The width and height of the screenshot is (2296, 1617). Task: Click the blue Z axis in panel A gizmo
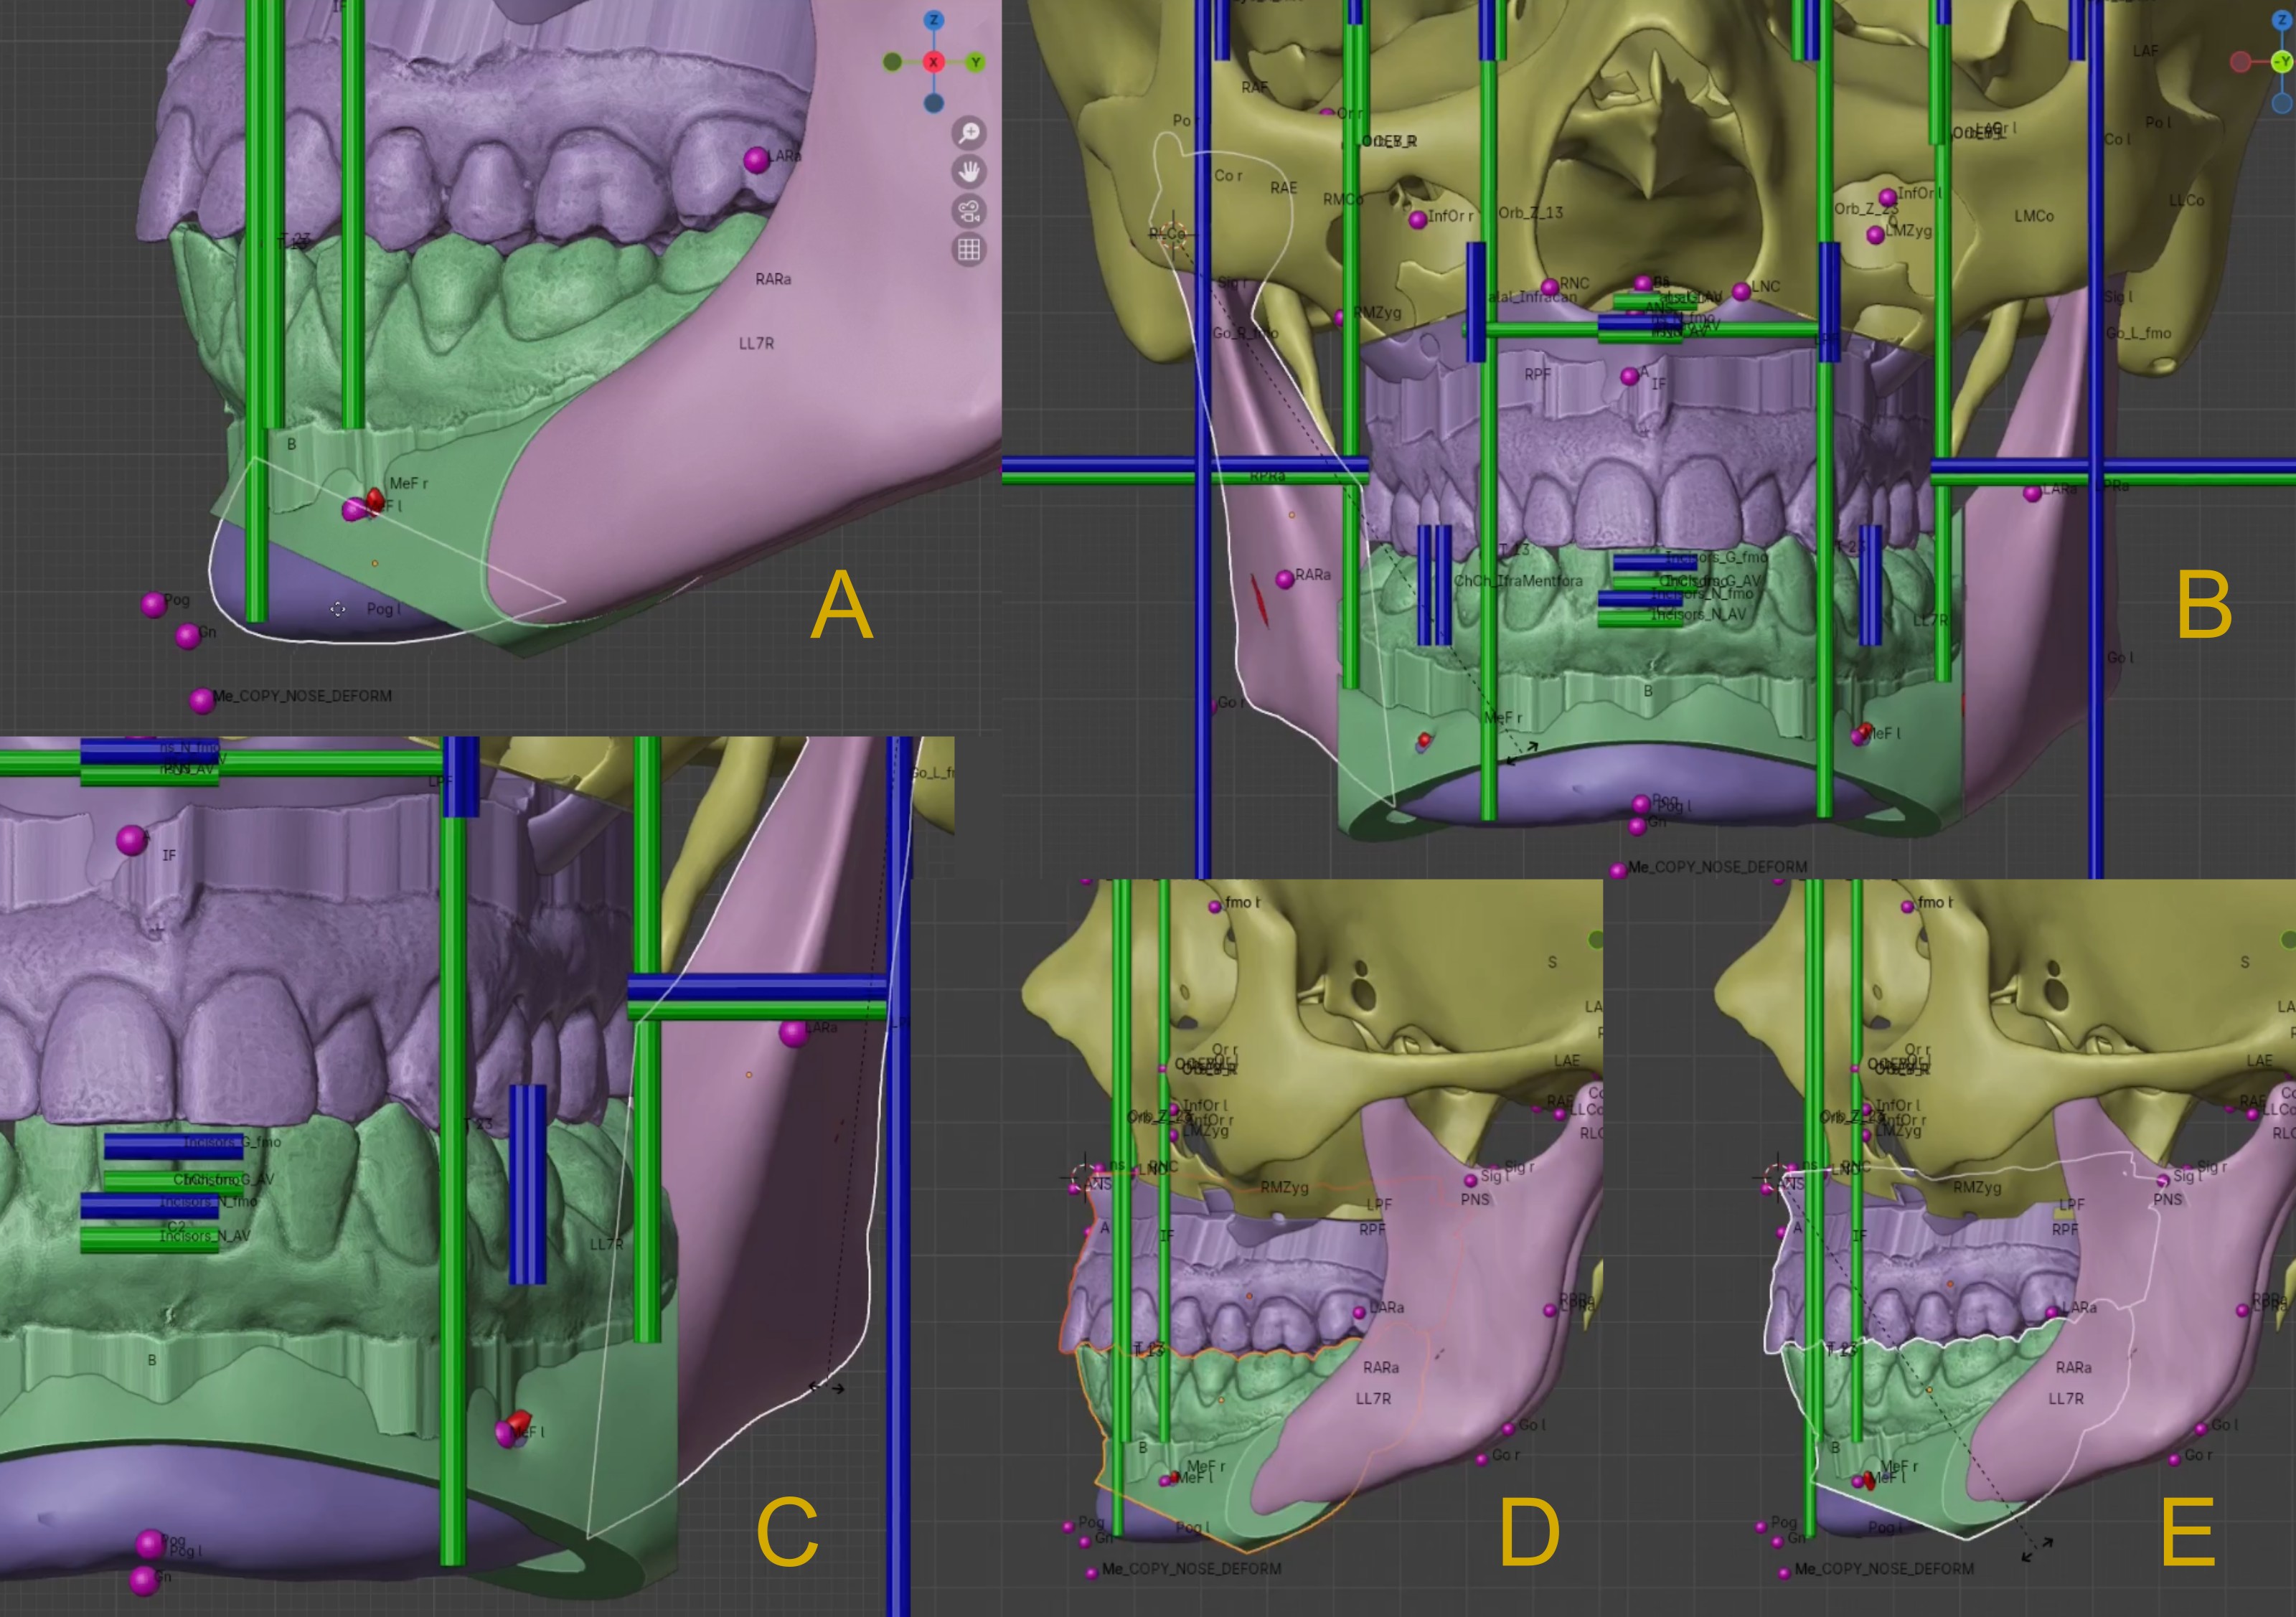(x=933, y=20)
